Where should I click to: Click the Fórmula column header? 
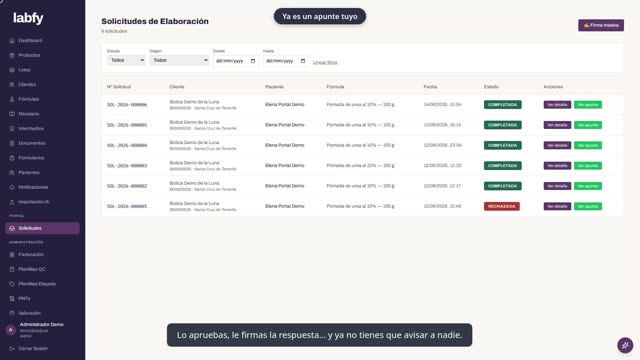tap(335, 87)
